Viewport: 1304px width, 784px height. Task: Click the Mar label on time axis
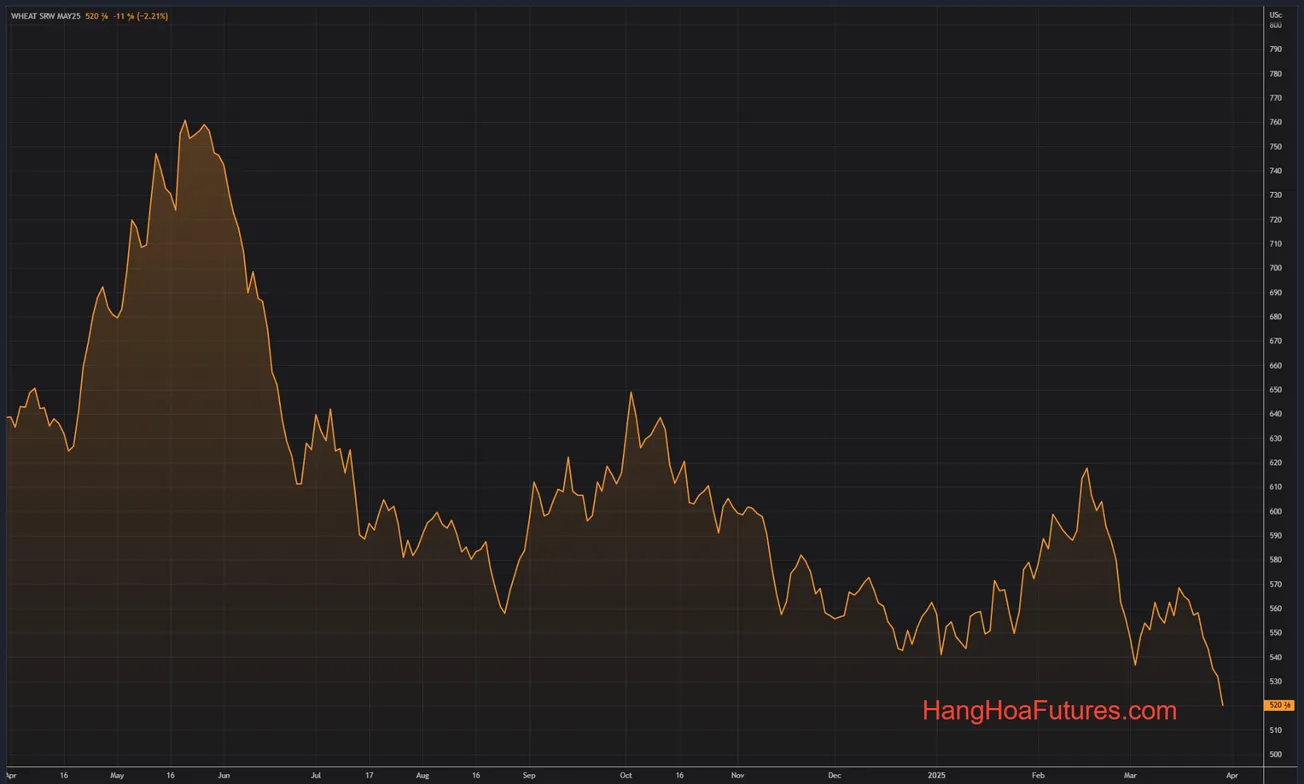(x=1130, y=775)
